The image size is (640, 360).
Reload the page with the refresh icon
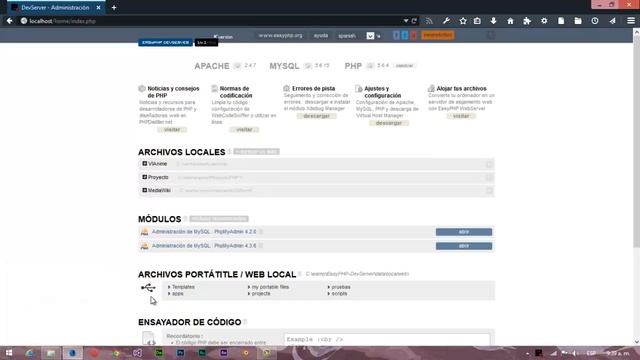[414, 21]
